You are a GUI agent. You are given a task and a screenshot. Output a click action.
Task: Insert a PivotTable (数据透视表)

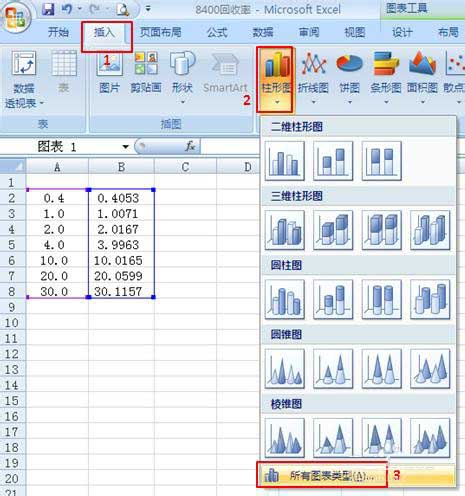coord(24,79)
